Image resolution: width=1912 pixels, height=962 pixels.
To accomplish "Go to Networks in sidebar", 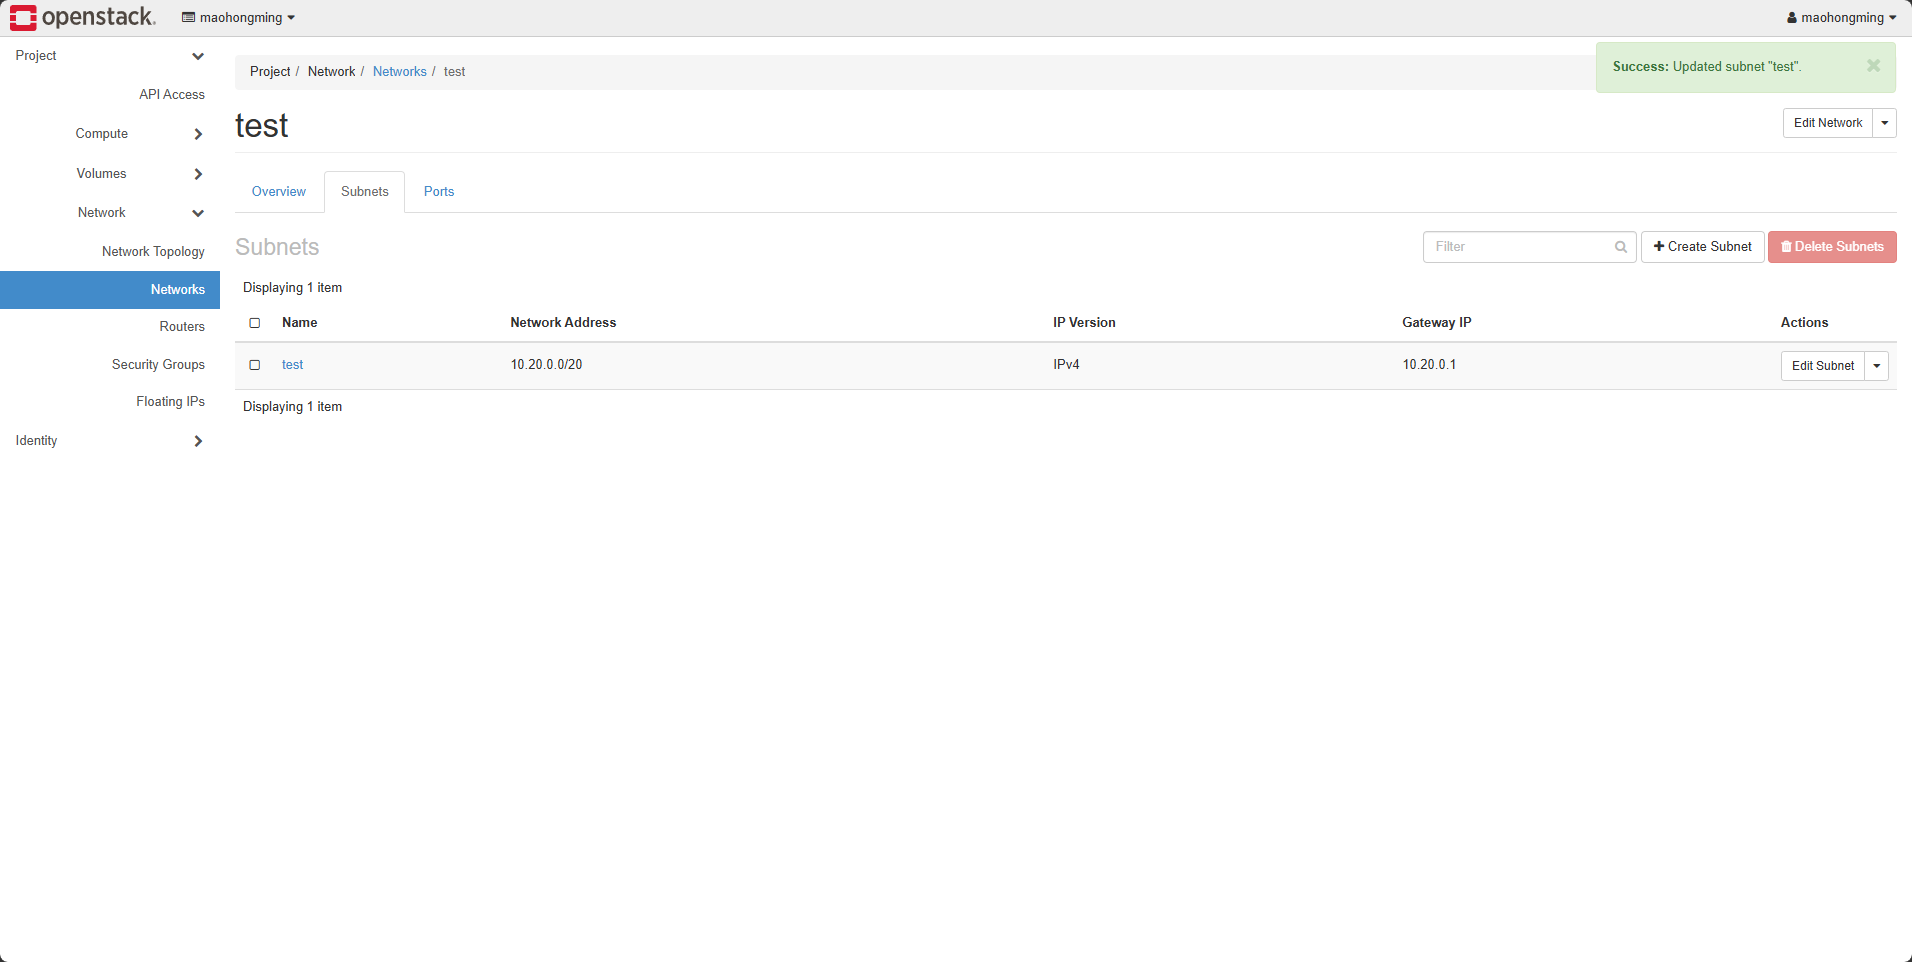I will pyautogui.click(x=110, y=290).
